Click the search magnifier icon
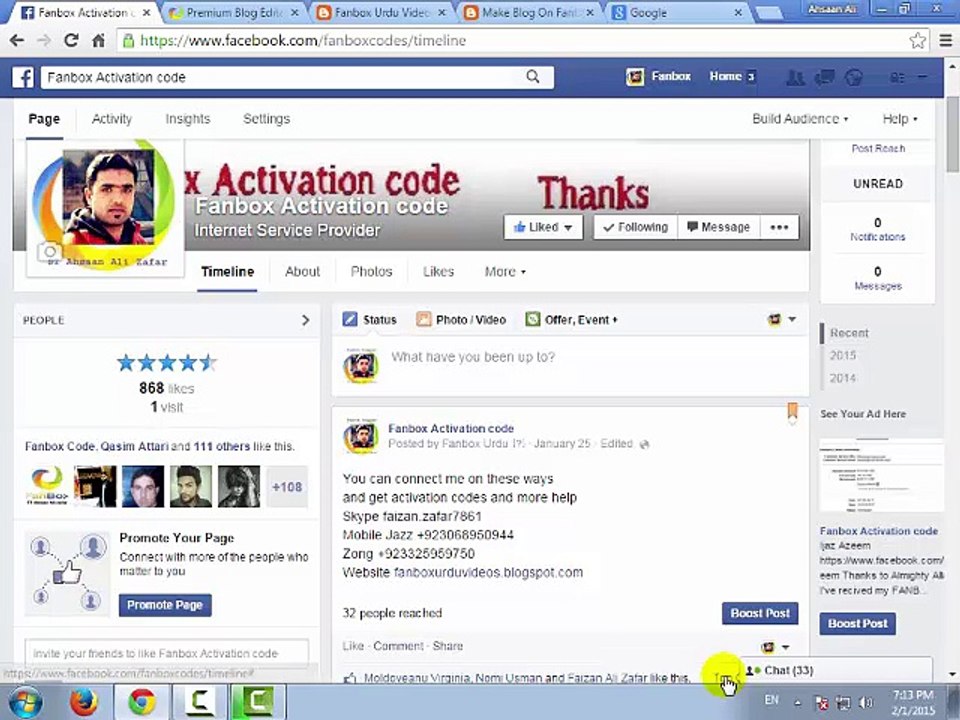The width and height of the screenshot is (960, 720). (x=533, y=77)
